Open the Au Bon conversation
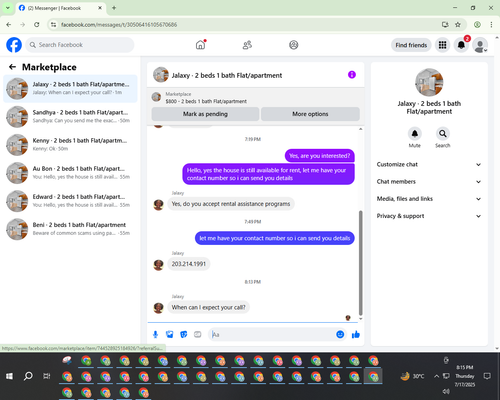This screenshot has width=500, height=400. [x=70, y=173]
